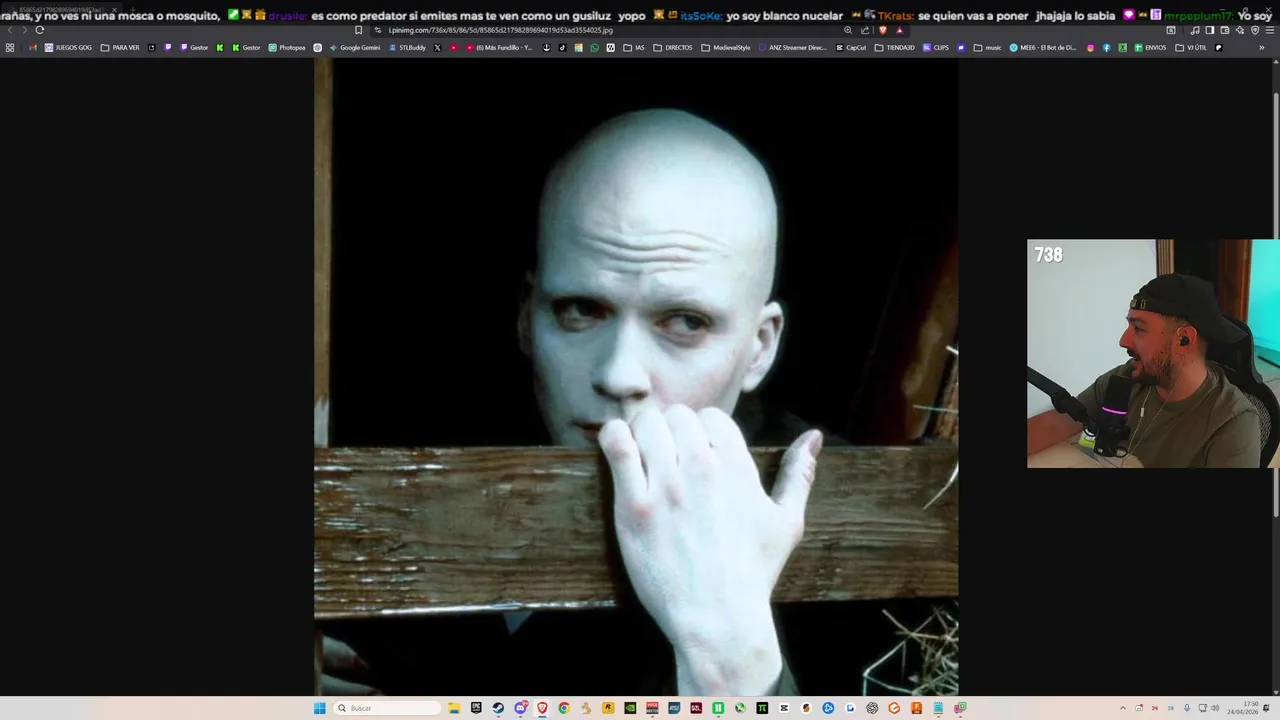Open Epic Games Launcher from taskbar
This screenshot has height=720, width=1280.
476,708
